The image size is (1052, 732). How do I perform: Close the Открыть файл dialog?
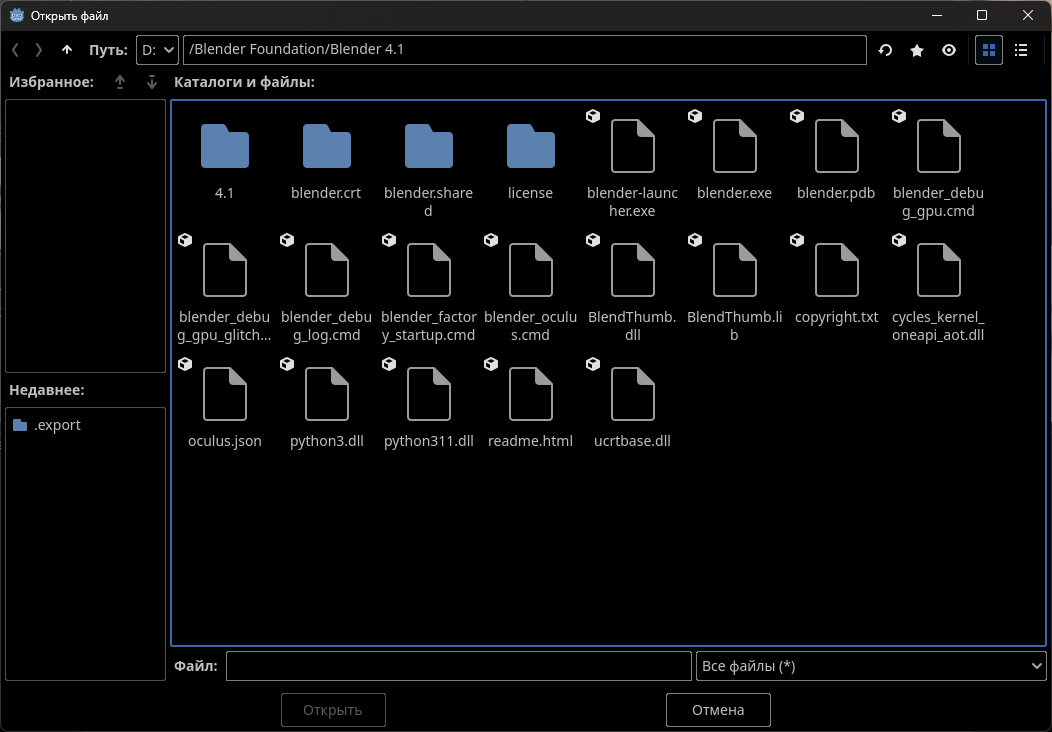[x=1028, y=15]
